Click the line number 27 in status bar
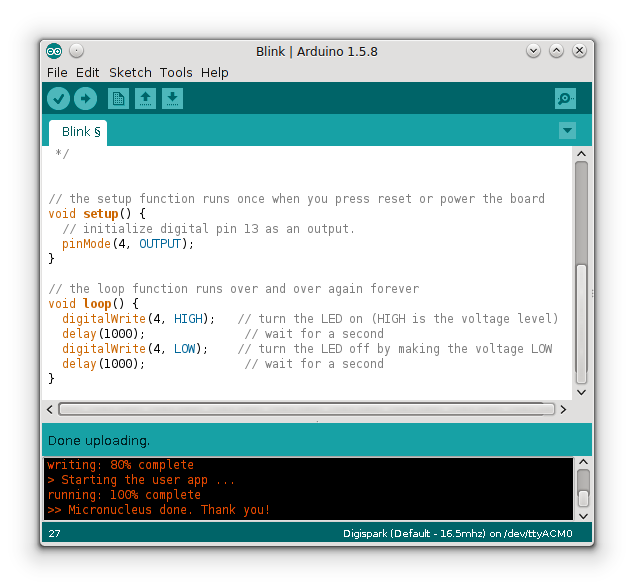This screenshot has width=634, height=586. [54, 533]
